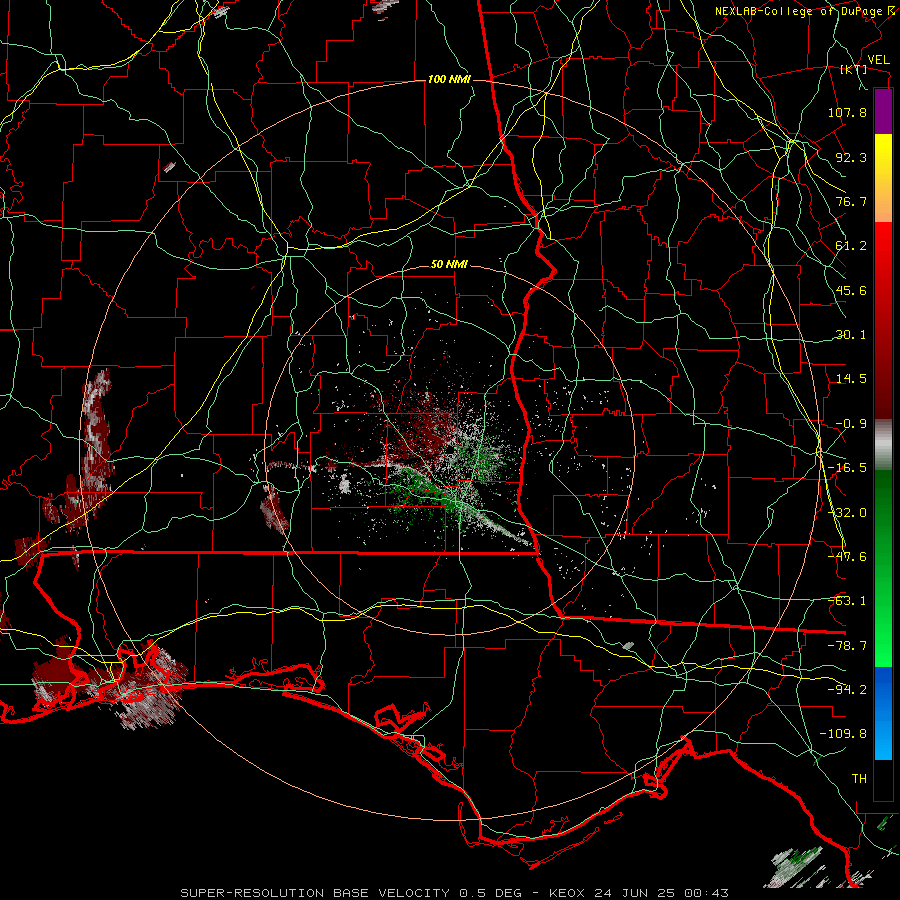Click the -78.7 legend value
Viewport: 900px width, 900px height.
click(x=847, y=646)
